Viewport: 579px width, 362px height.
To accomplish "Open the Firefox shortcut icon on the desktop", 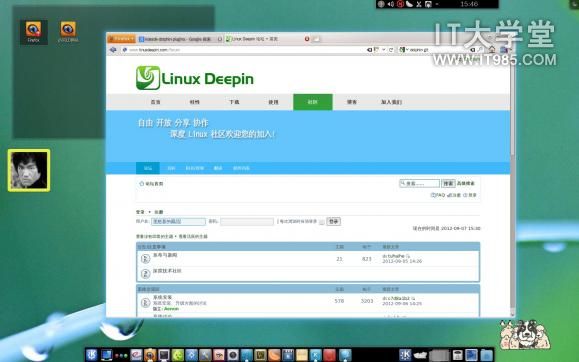I will [x=34, y=32].
